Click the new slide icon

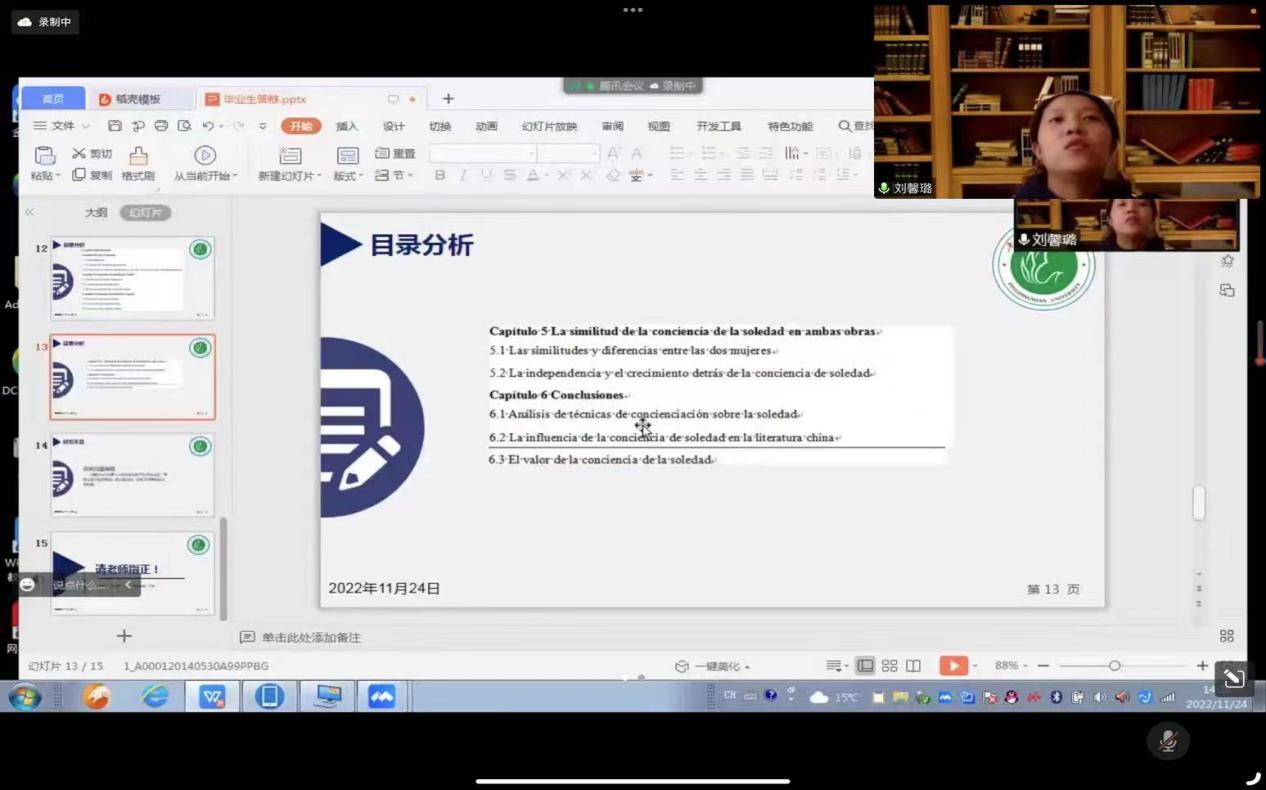pos(290,155)
